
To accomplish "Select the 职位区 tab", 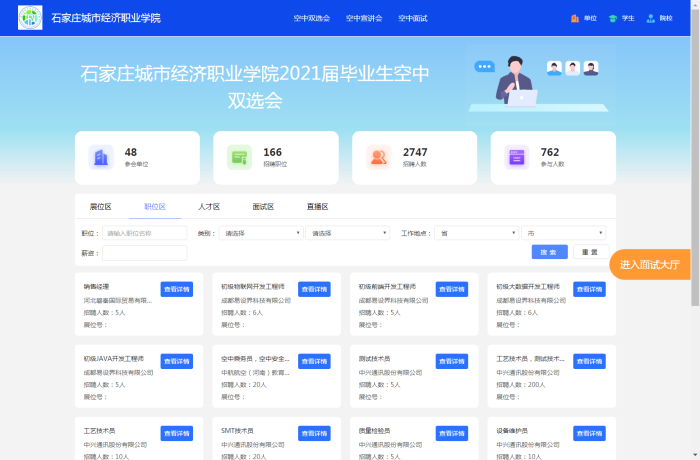I will pyautogui.click(x=155, y=207).
